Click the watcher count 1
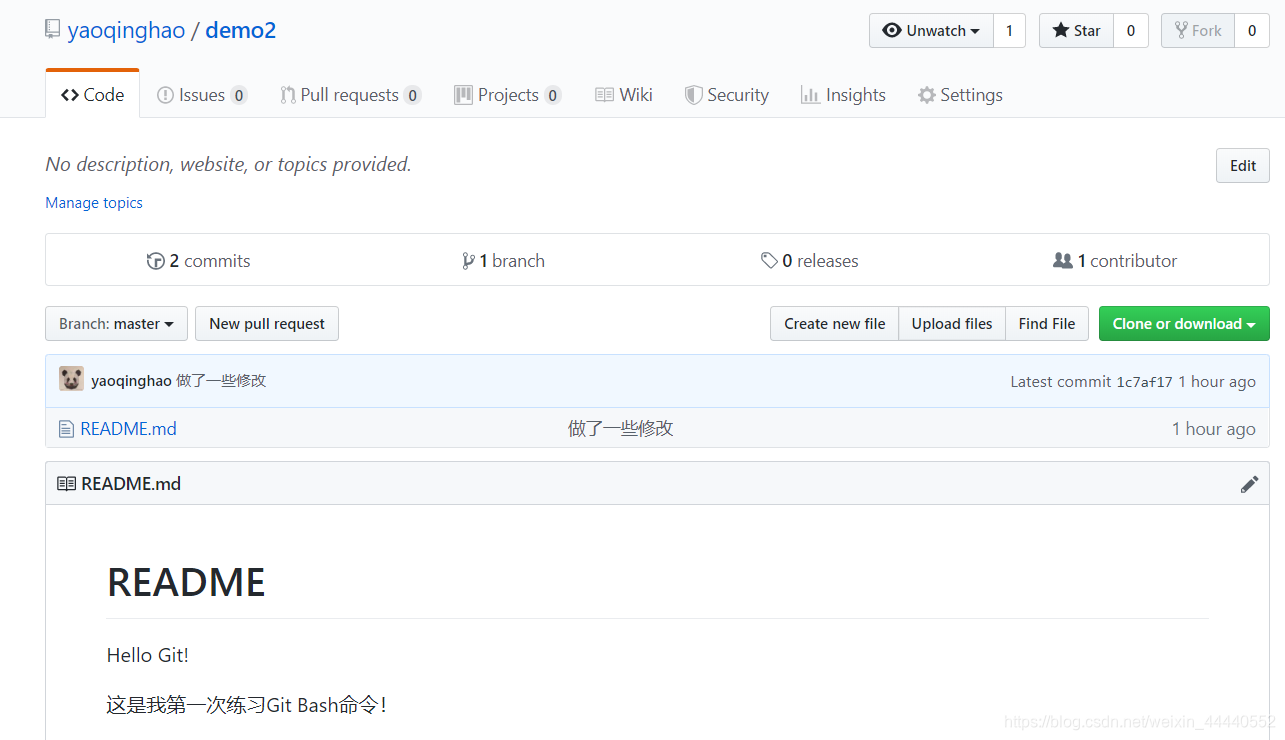 1009,31
